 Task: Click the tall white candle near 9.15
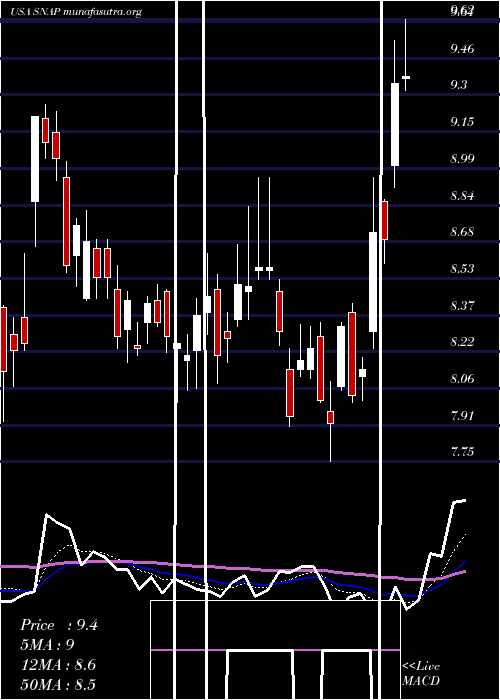click(x=35, y=159)
